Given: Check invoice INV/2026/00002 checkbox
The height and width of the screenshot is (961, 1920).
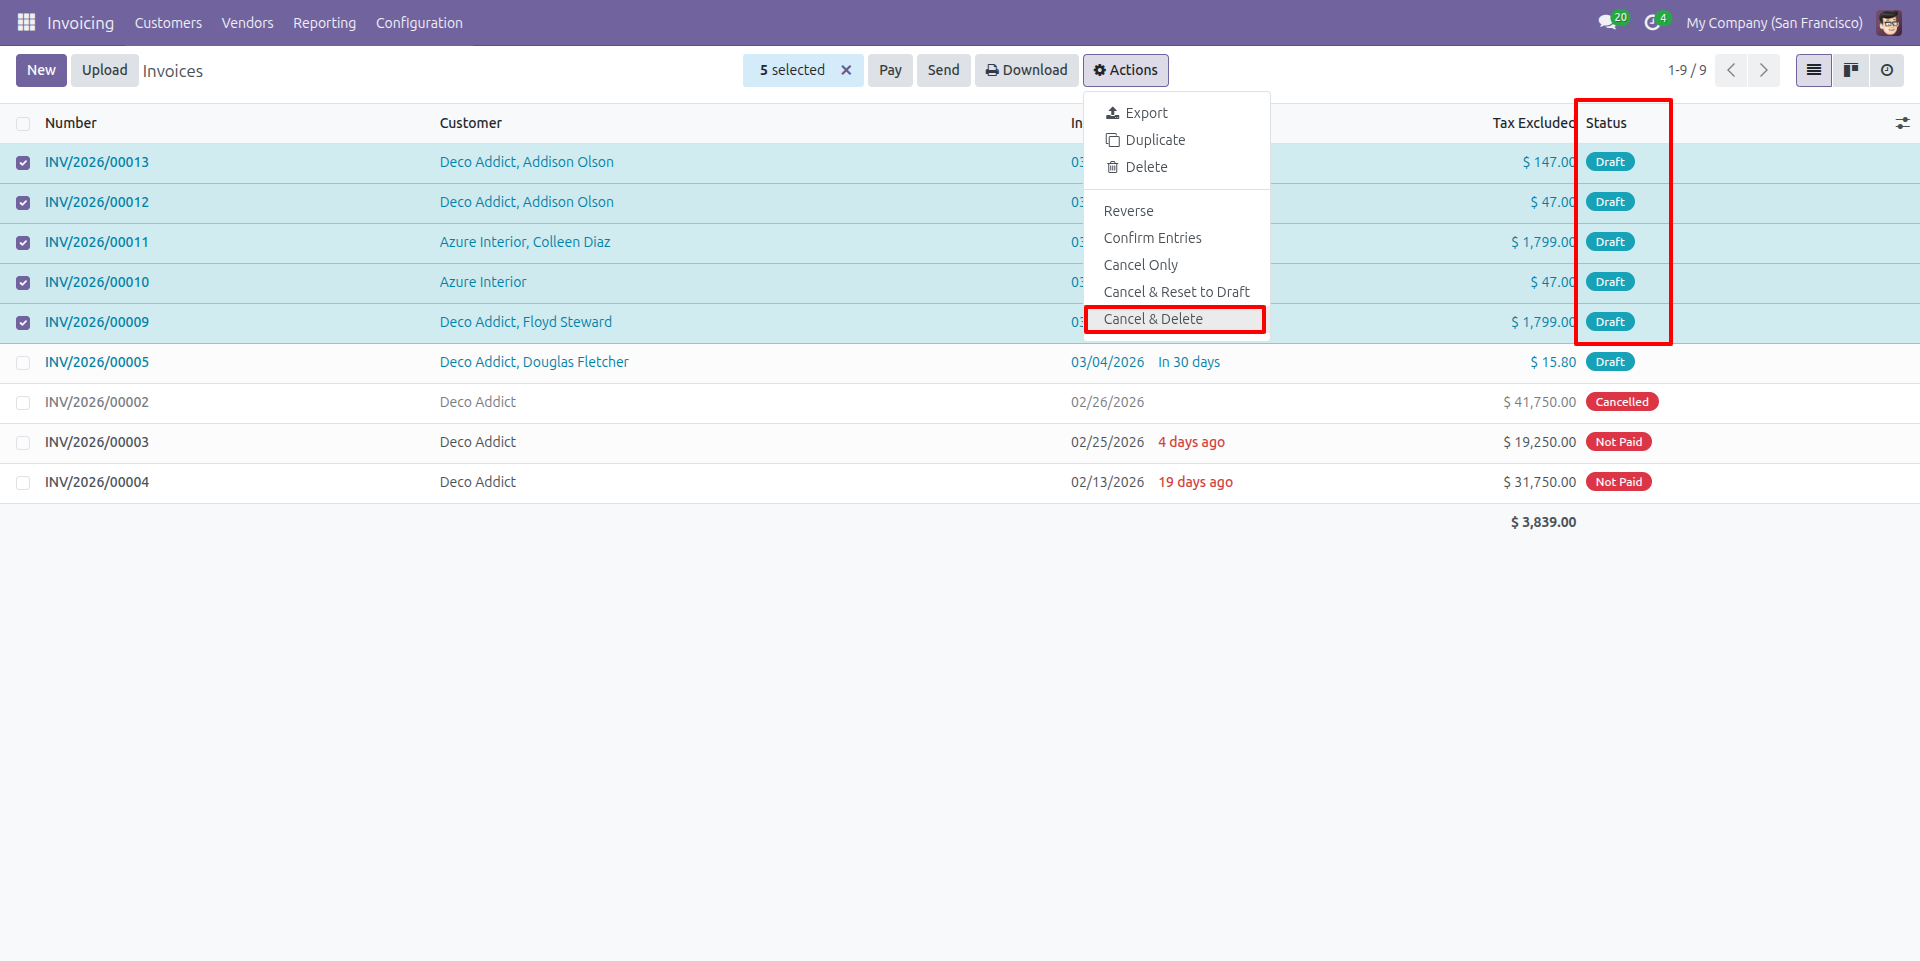Looking at the screenshot, I should (x=23, y=403).
